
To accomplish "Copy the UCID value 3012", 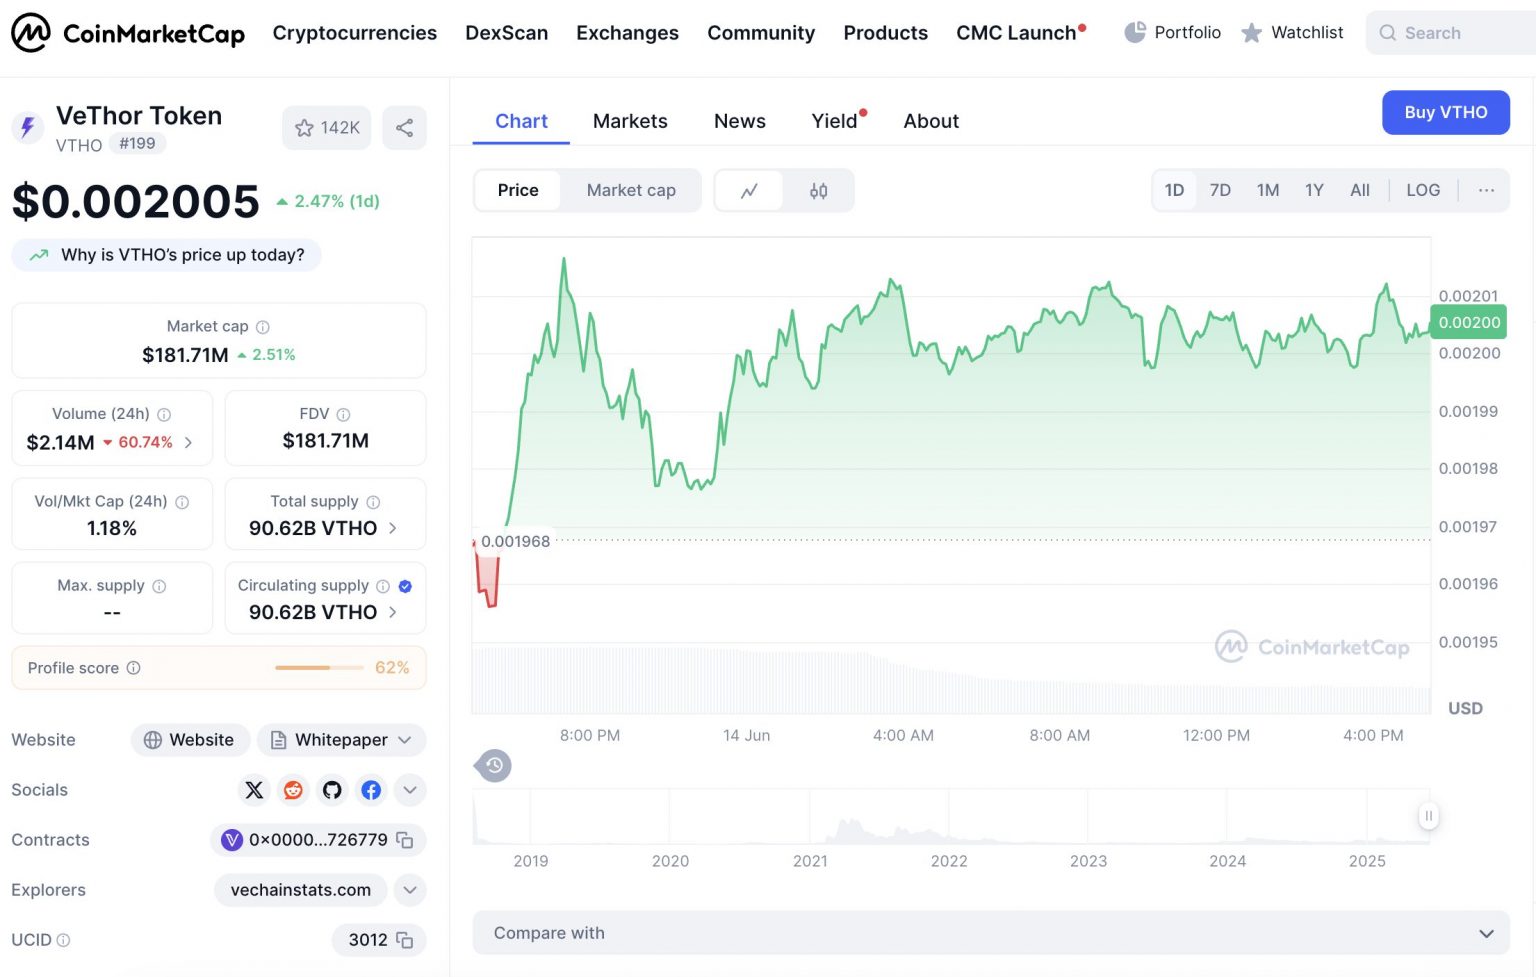I will [404, 940].
